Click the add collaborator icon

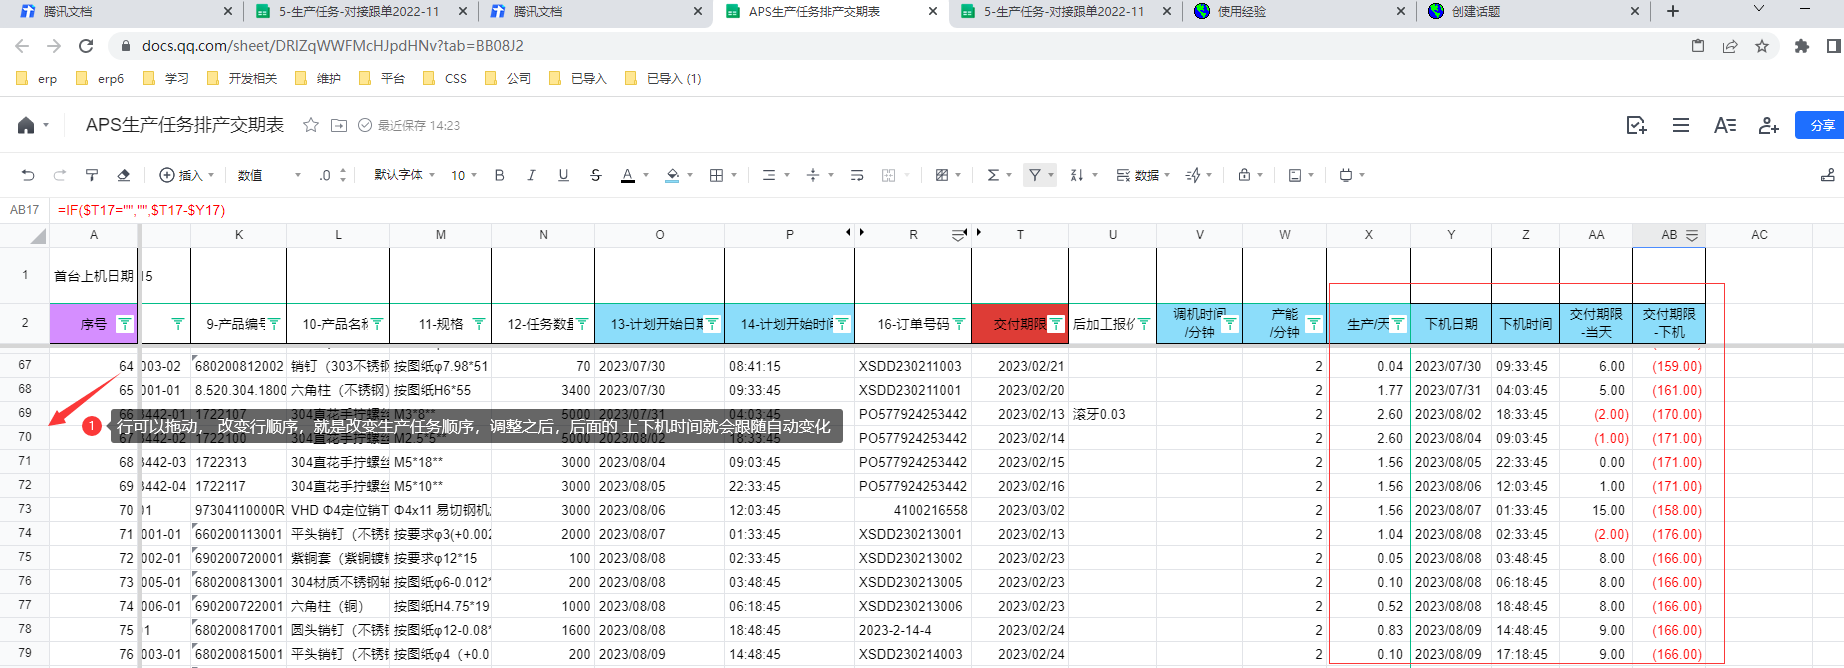coord(1769,125)
